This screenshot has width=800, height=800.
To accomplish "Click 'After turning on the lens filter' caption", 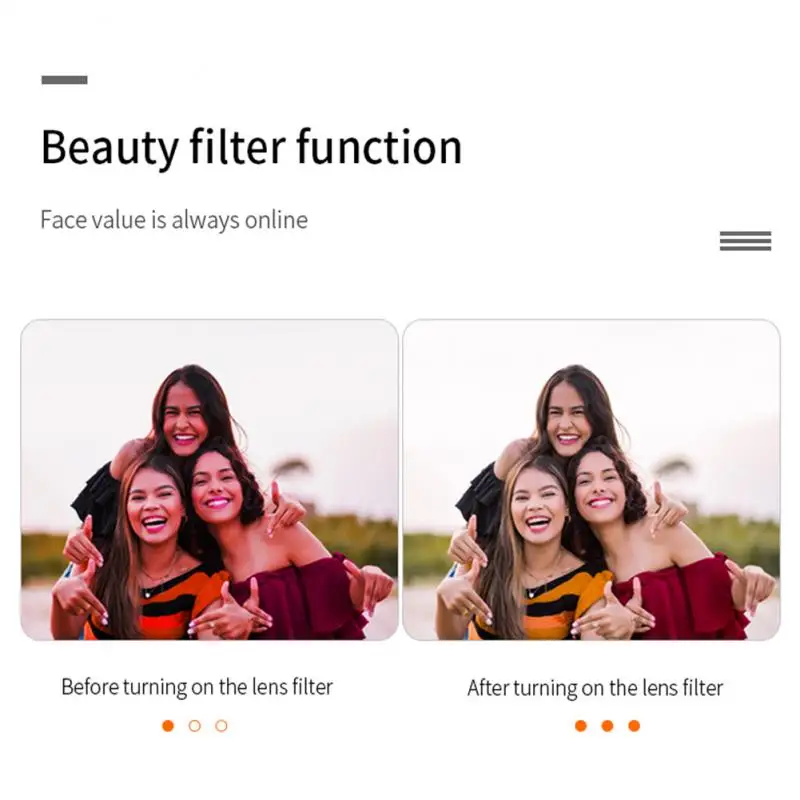I will (x=595, y=688).
